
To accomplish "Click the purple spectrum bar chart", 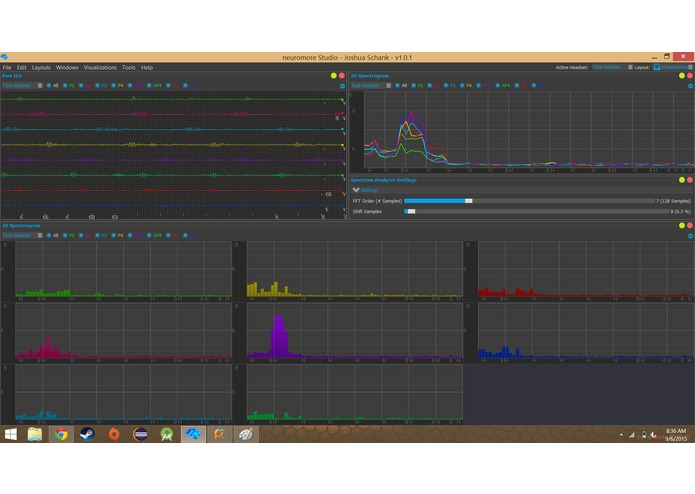I will coord(355,333).
